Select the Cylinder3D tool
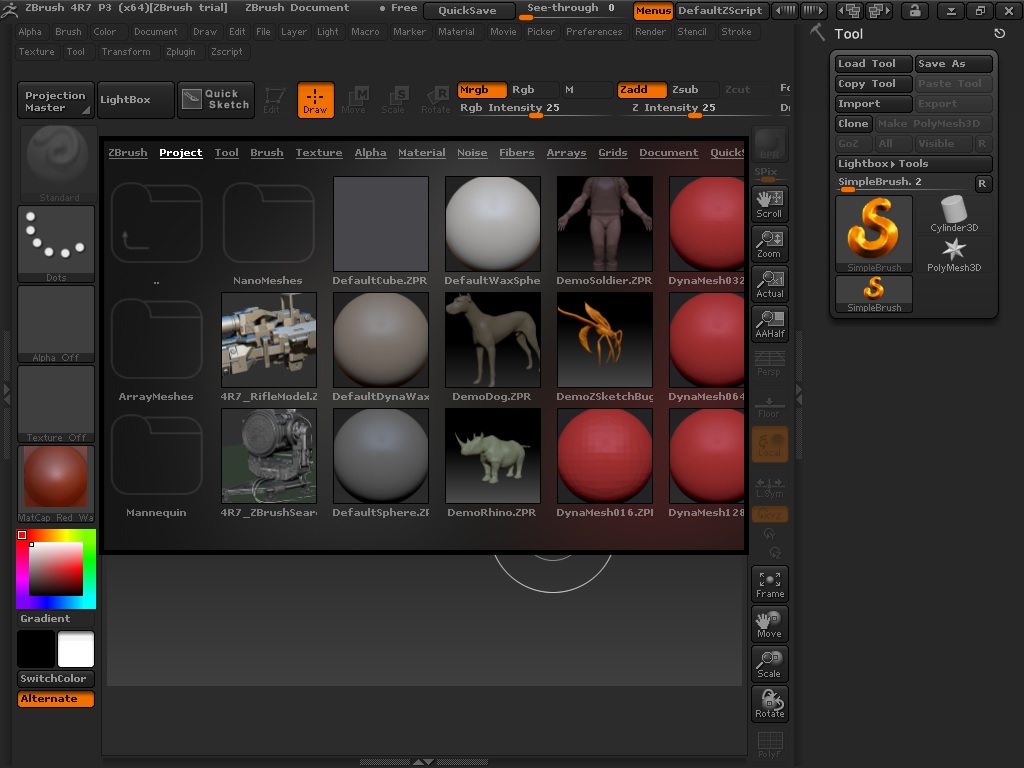Viewport: 1024px width, 768px height. click(x=954, y=214)
